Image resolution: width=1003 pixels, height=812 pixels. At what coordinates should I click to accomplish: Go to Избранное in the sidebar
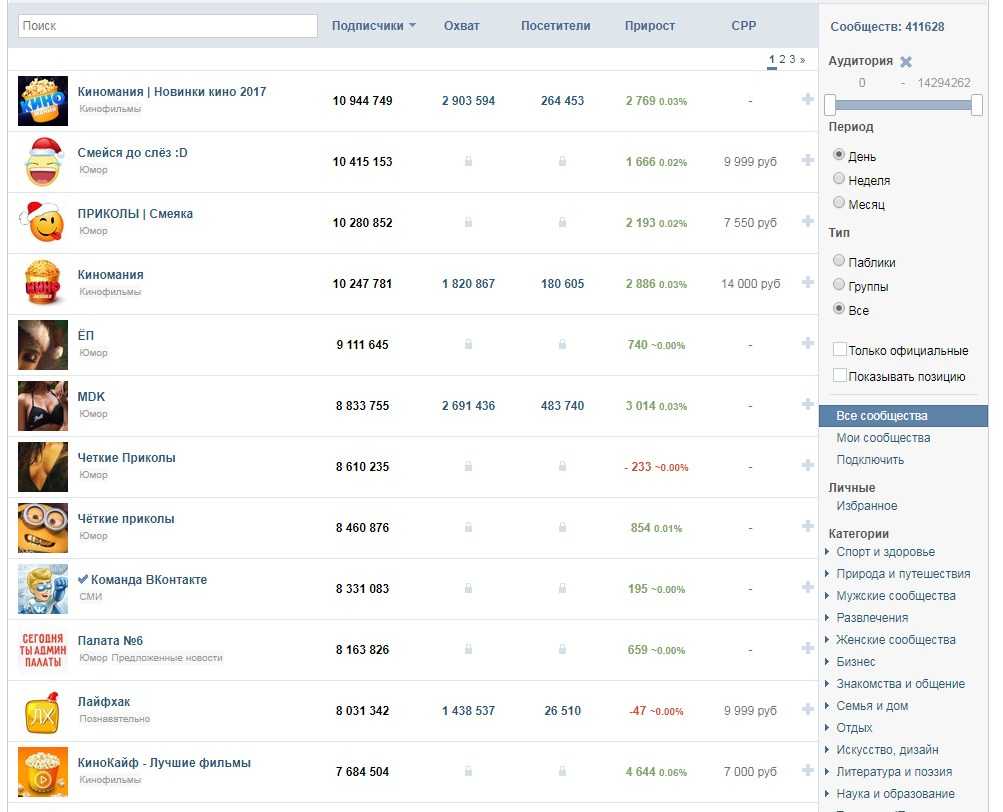click(867, 506)
